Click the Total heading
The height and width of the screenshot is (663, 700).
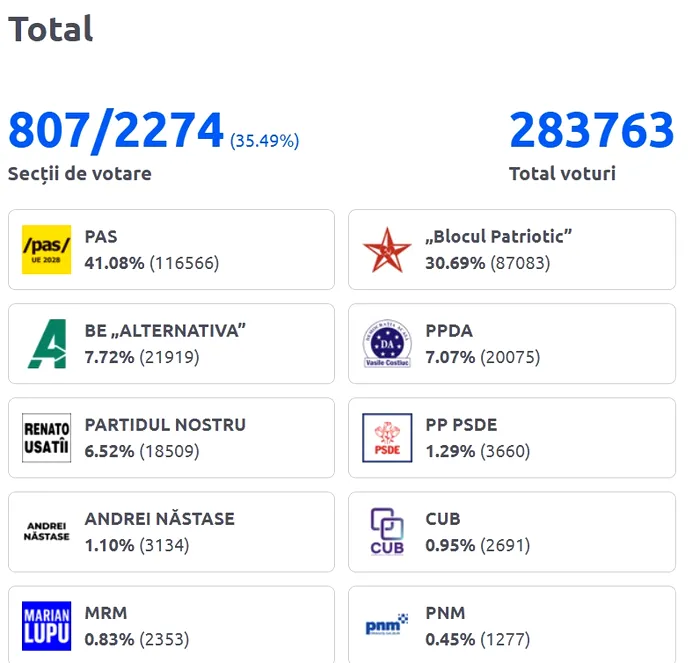pyautogui.click(x=51, y=29)
